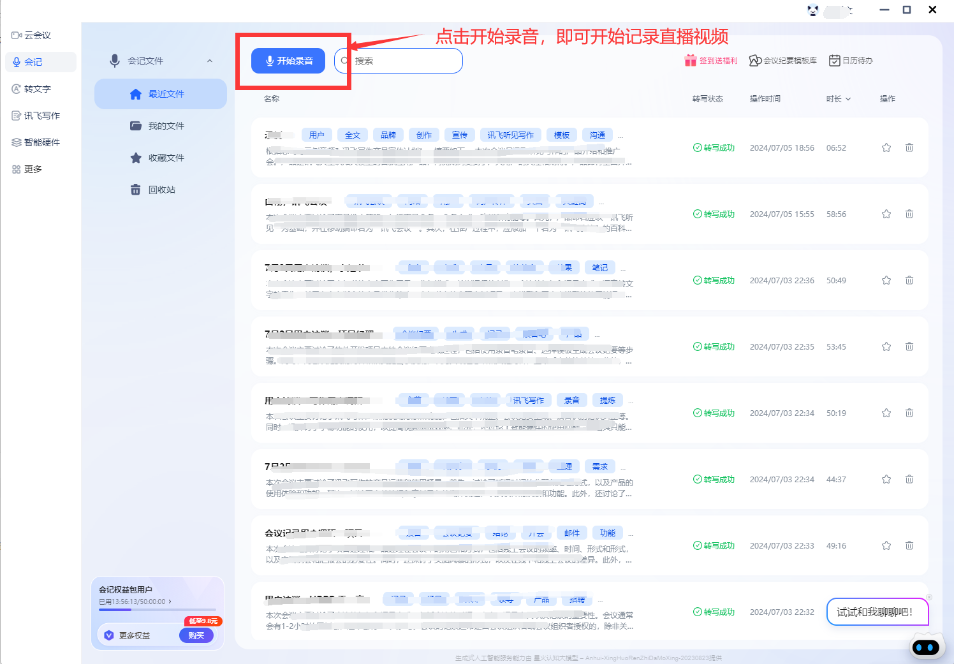Viewport: 957px width, 667px height.
Task: Toggle the star on the 49:16 recording
Action: point(886,546)
